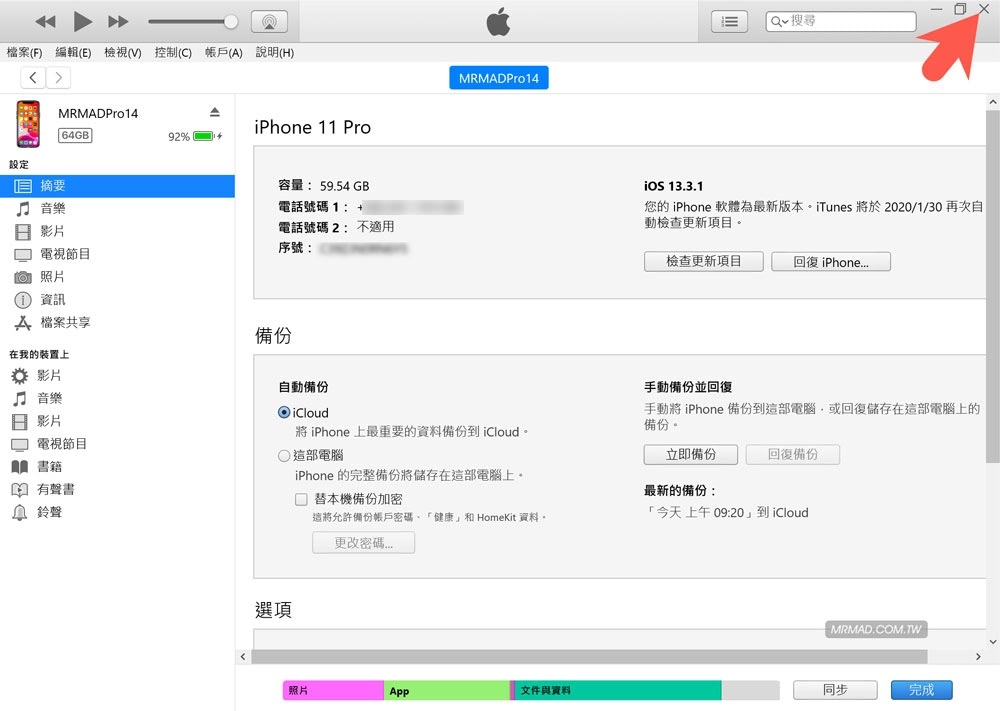Click 立即備份 button

click(691, 455)
